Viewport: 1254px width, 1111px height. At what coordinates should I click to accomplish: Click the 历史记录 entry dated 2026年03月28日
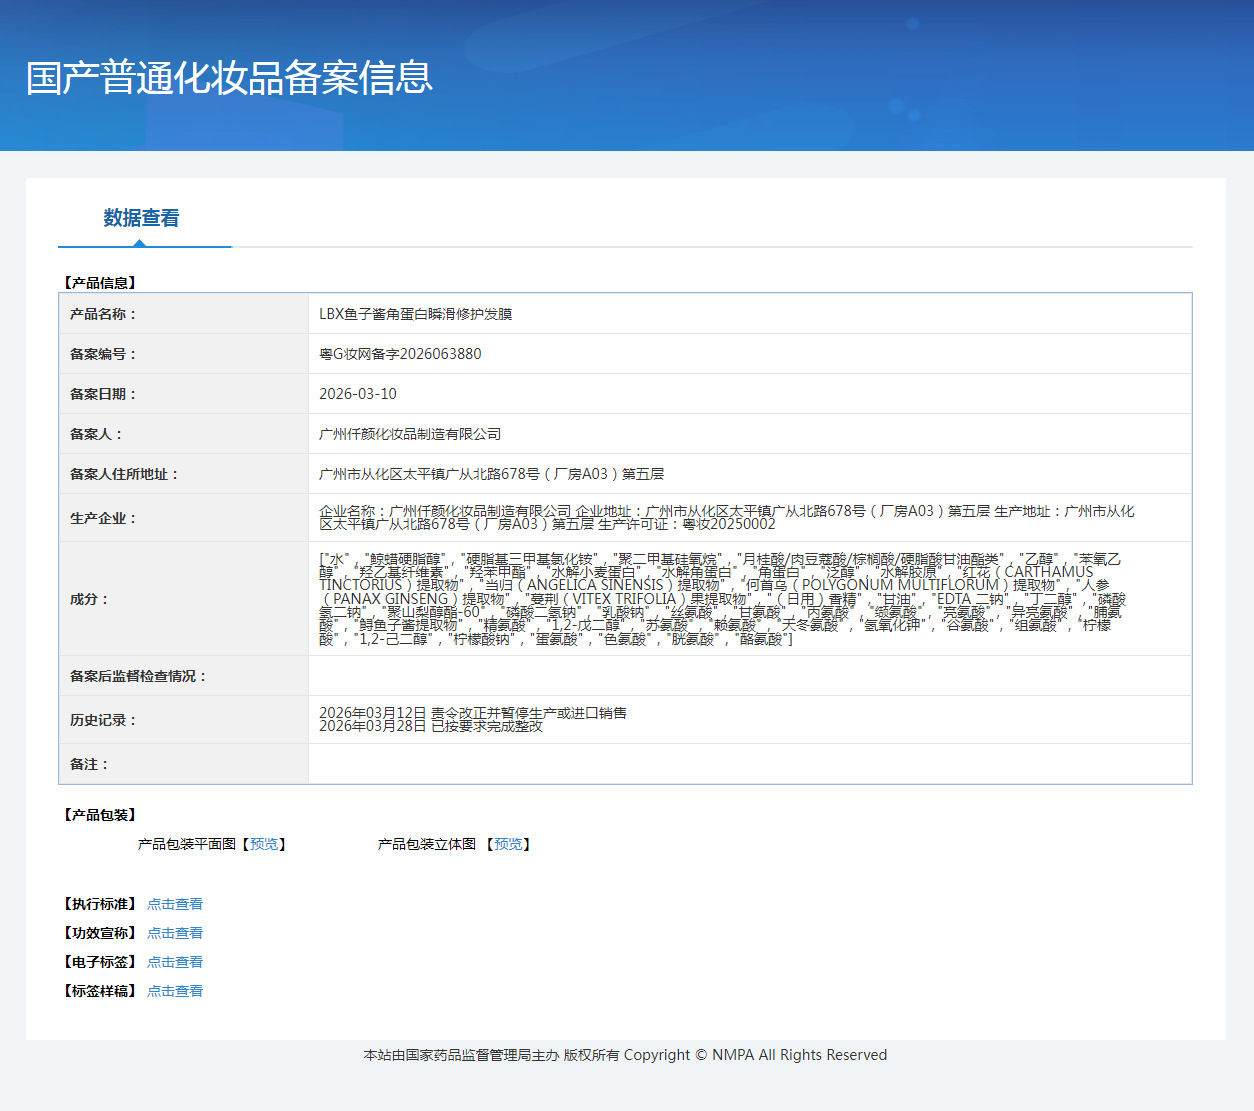431,726
